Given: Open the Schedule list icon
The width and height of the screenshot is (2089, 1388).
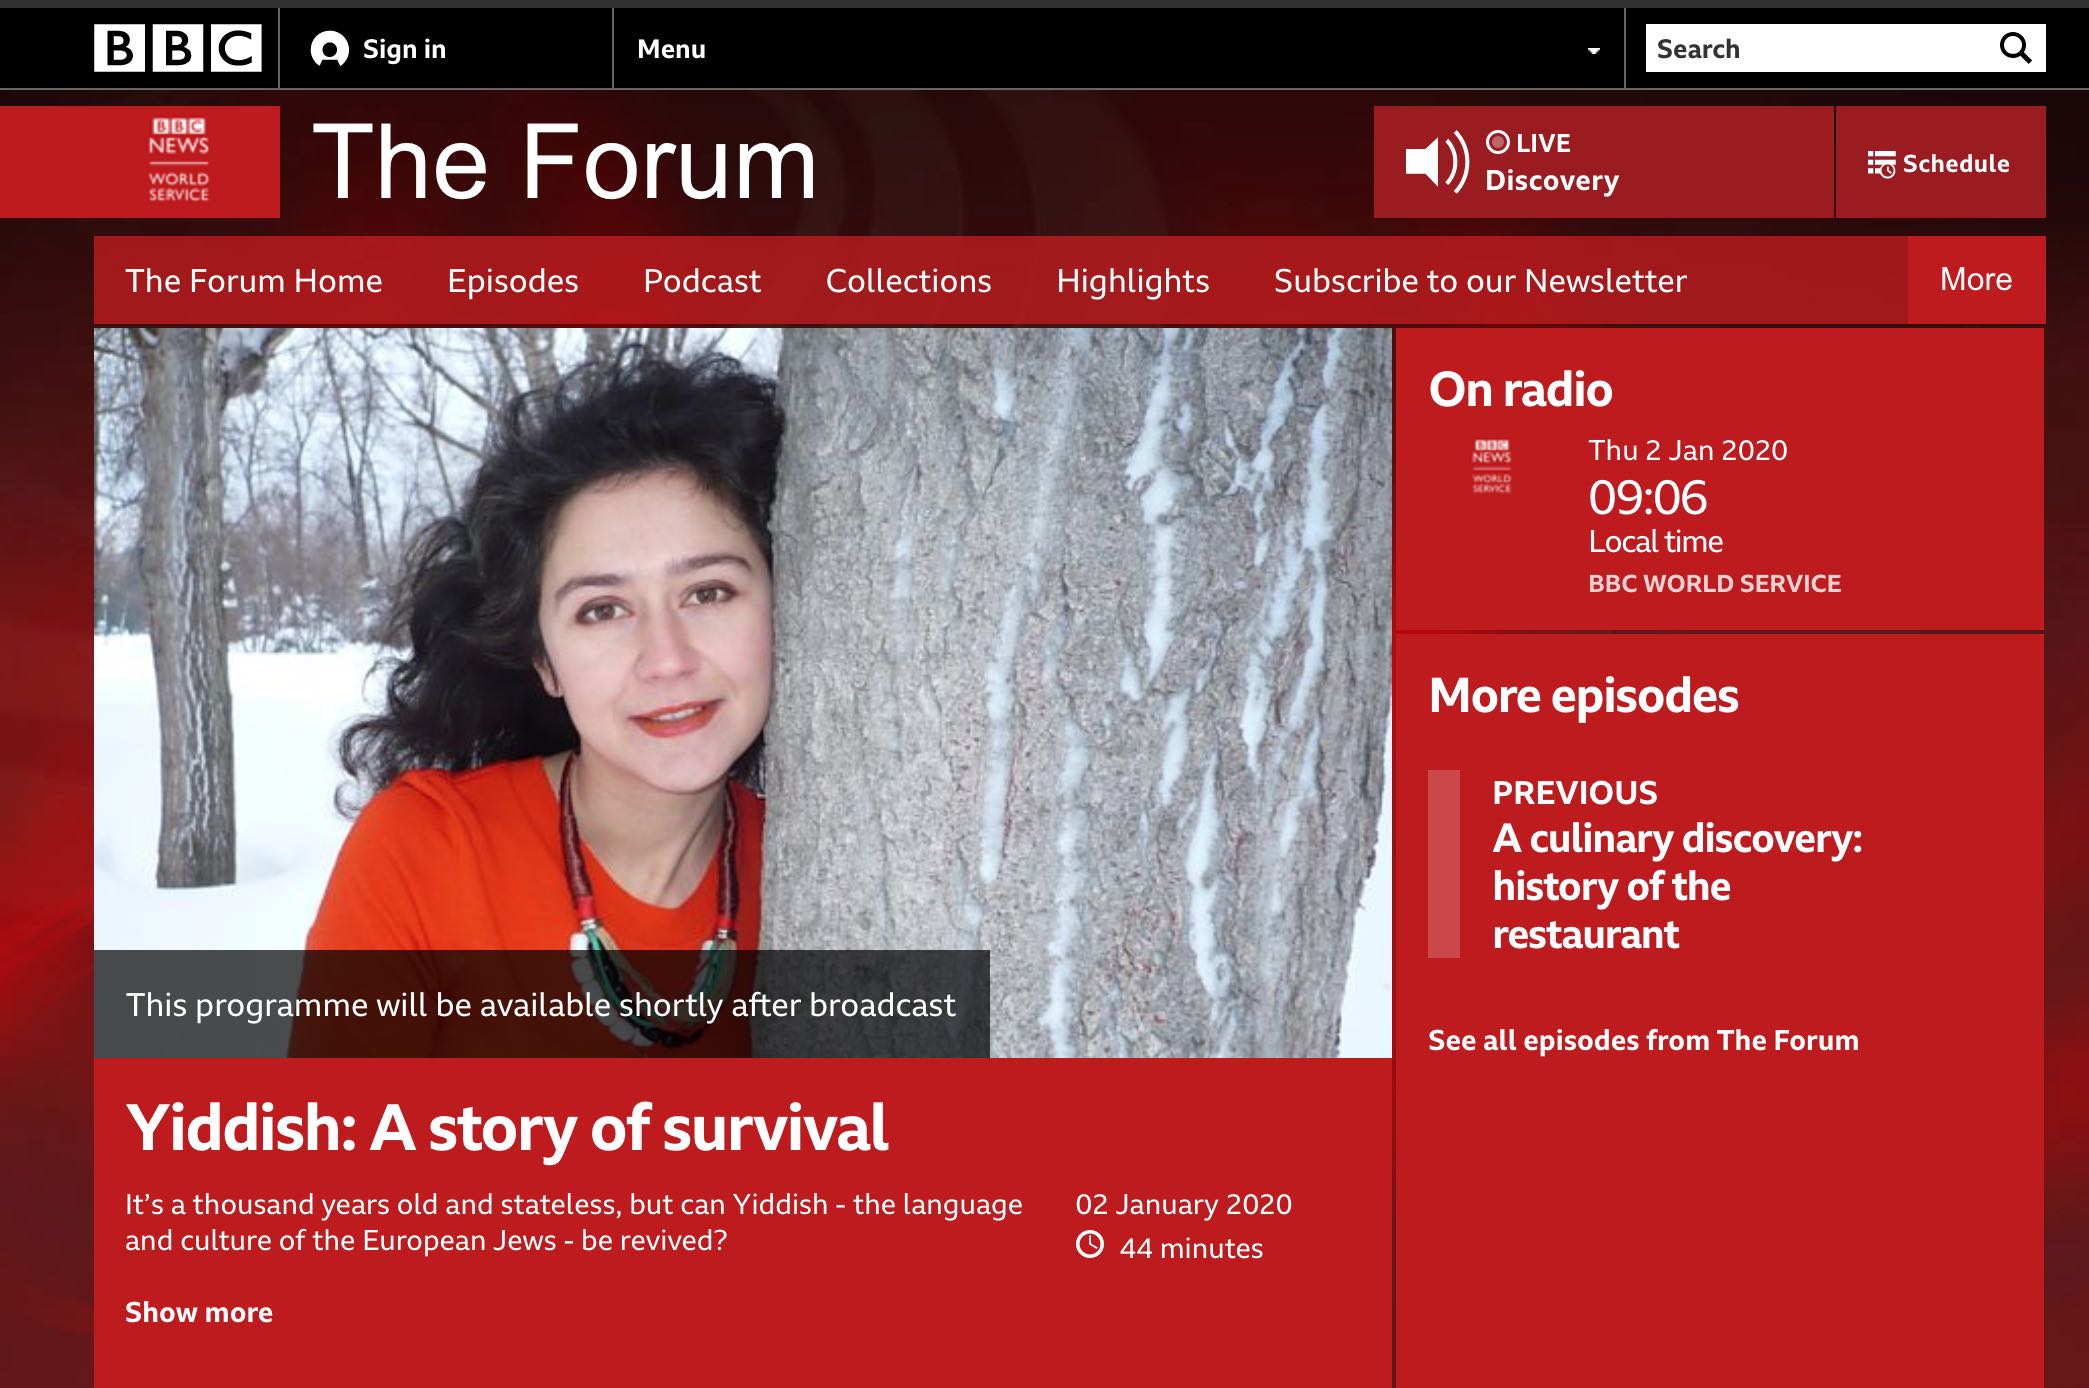Looking at the screenshot, I should coord(1881,164).
